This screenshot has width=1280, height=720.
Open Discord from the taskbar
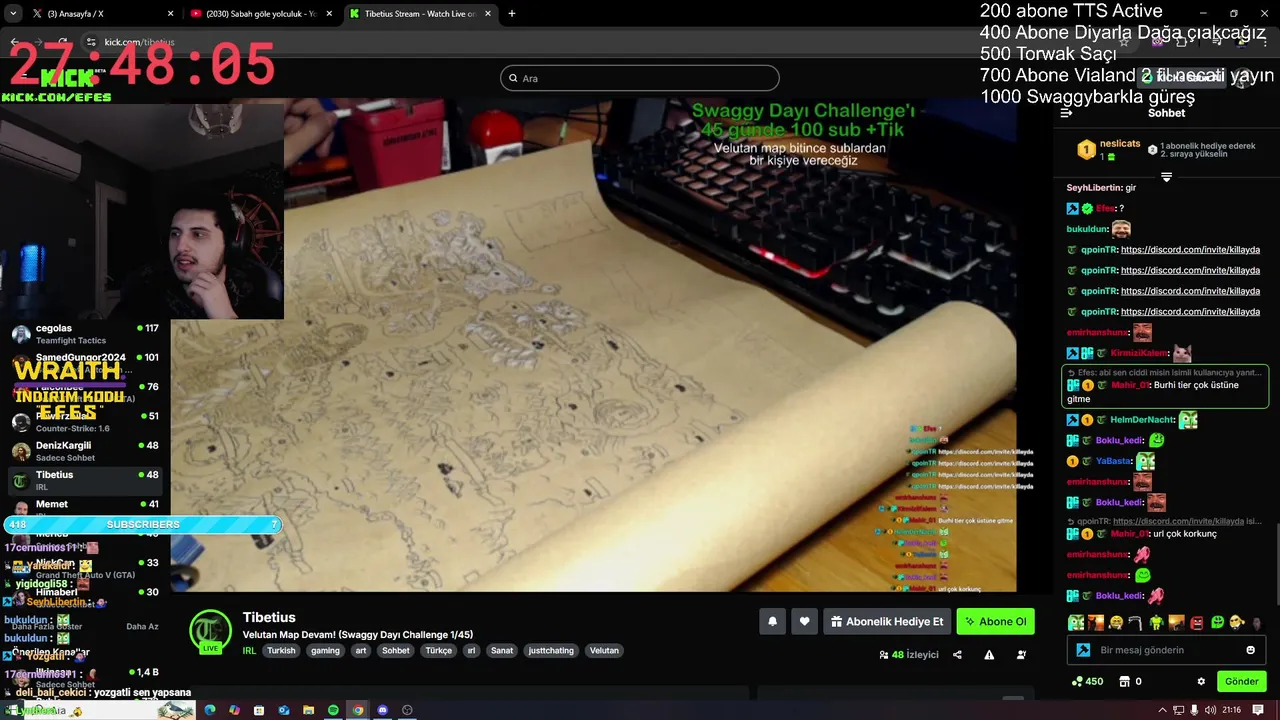tap(382, 710)
